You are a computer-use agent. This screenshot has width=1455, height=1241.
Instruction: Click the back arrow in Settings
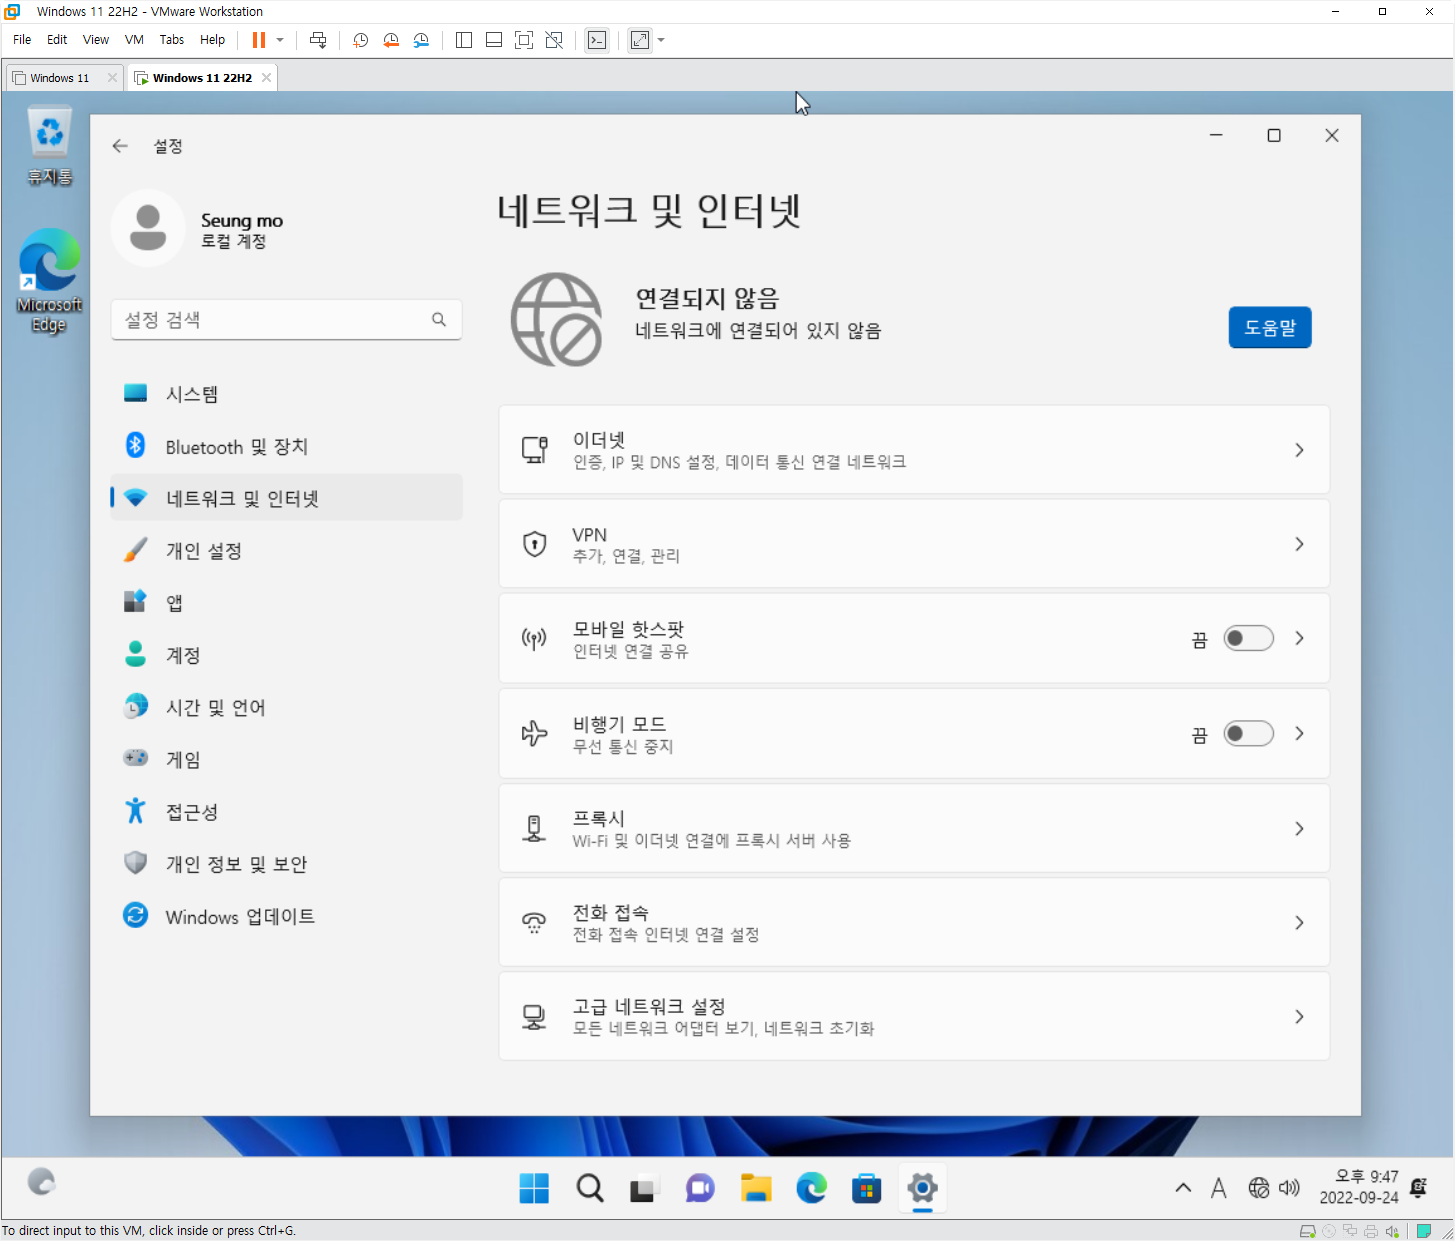(120, 146)
